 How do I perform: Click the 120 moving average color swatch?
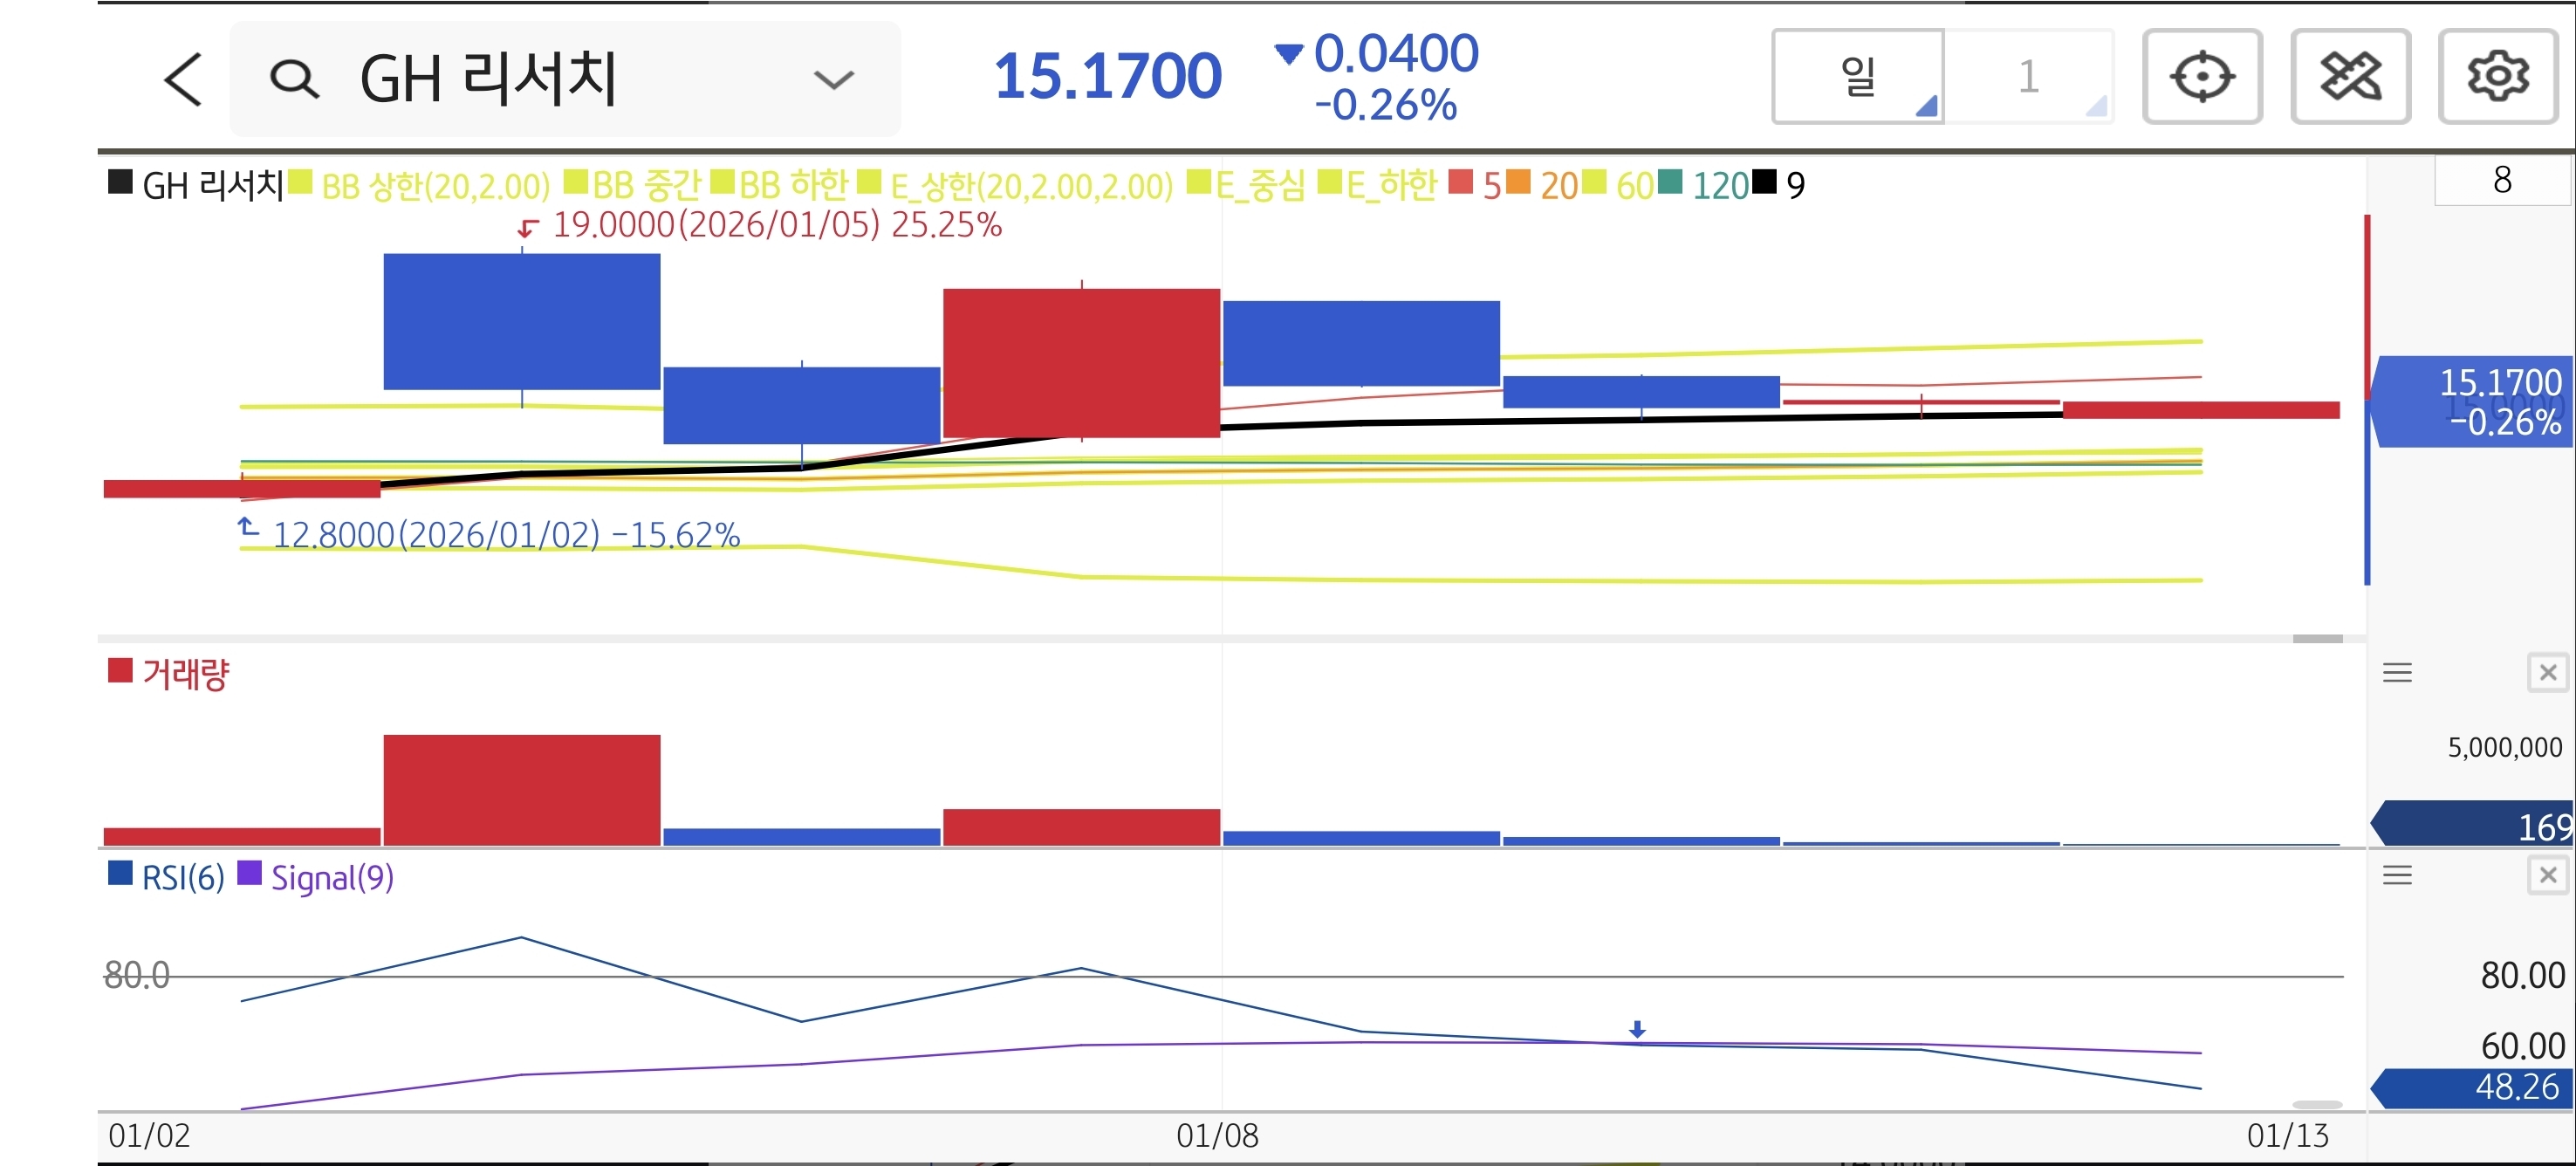tap(1669, 182)
